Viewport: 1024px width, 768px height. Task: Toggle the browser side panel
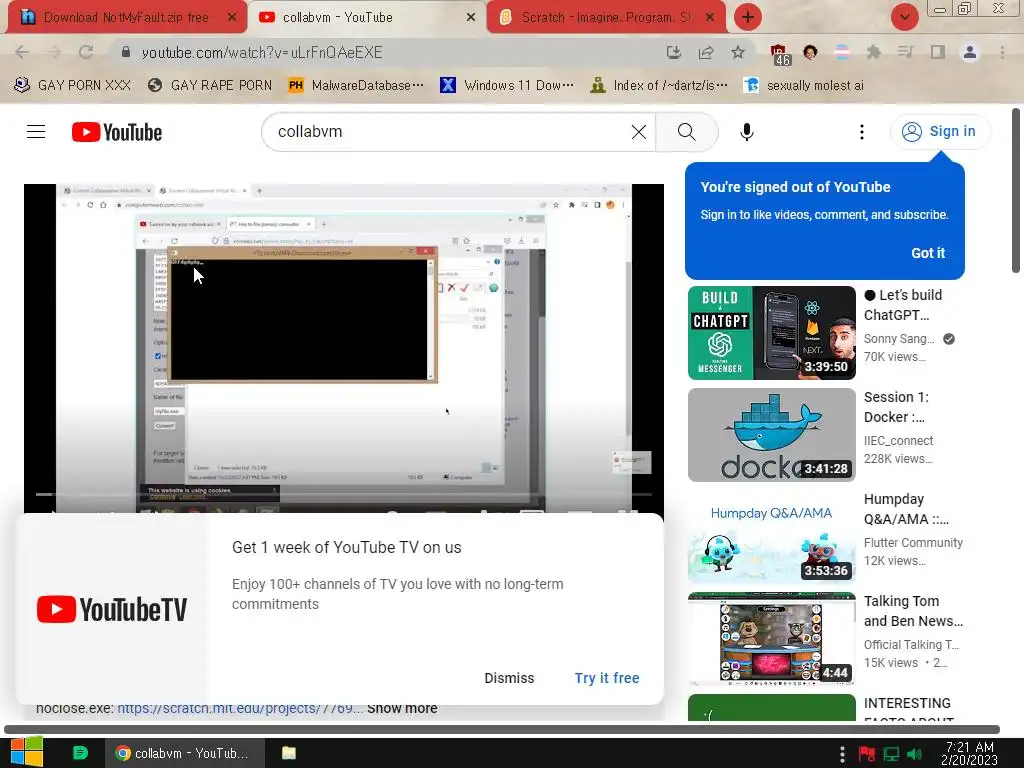938,52
